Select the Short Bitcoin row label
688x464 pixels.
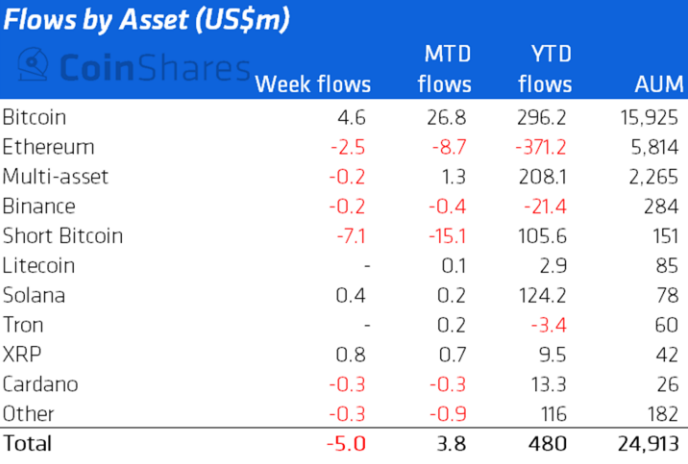coord(63,236)
